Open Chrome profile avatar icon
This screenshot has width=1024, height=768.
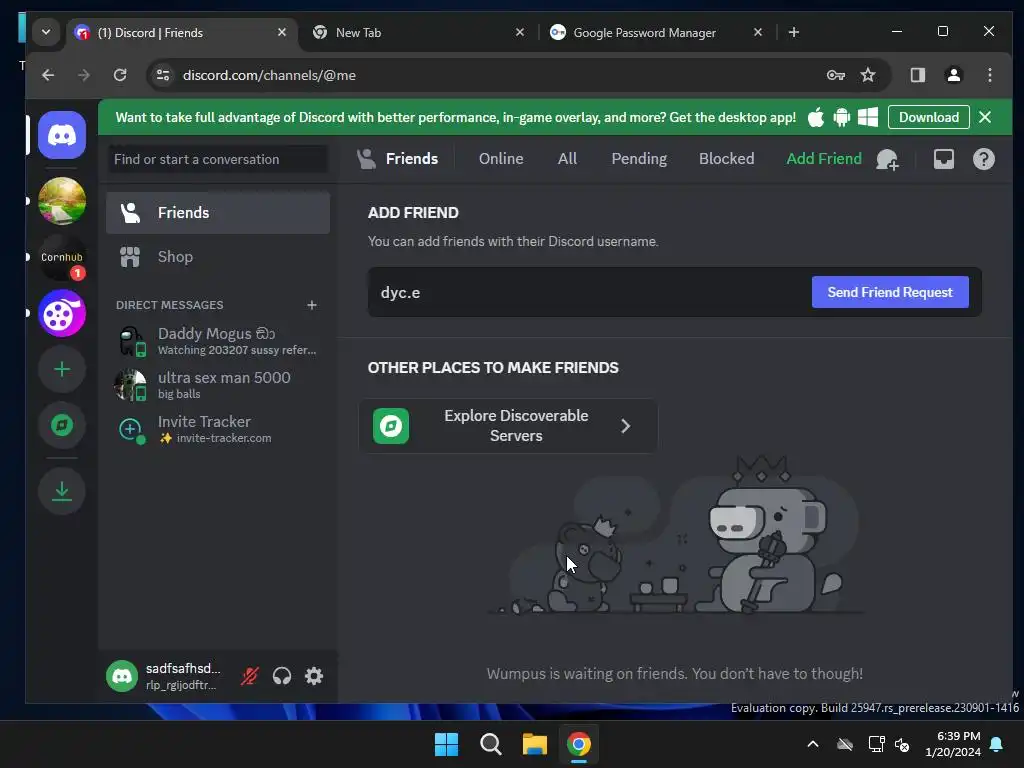pyautogui.click(x=953, y=75)
